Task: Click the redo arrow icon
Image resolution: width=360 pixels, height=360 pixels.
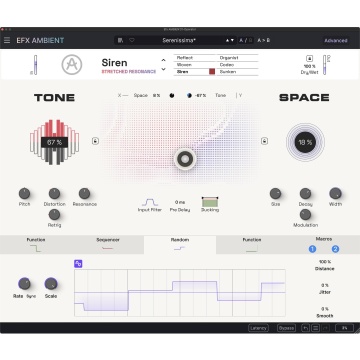Action: point(325,328)
